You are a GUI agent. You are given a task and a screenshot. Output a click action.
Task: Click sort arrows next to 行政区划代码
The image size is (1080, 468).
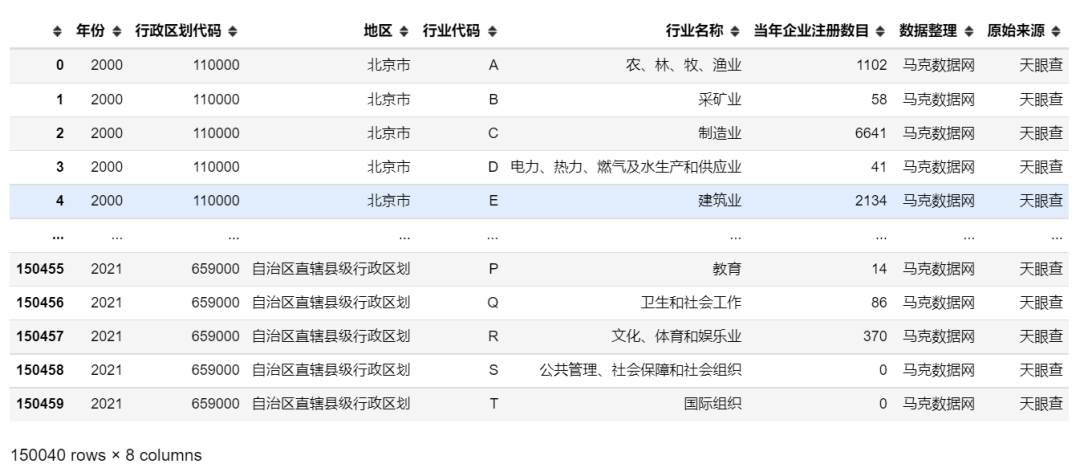(233, 31)
